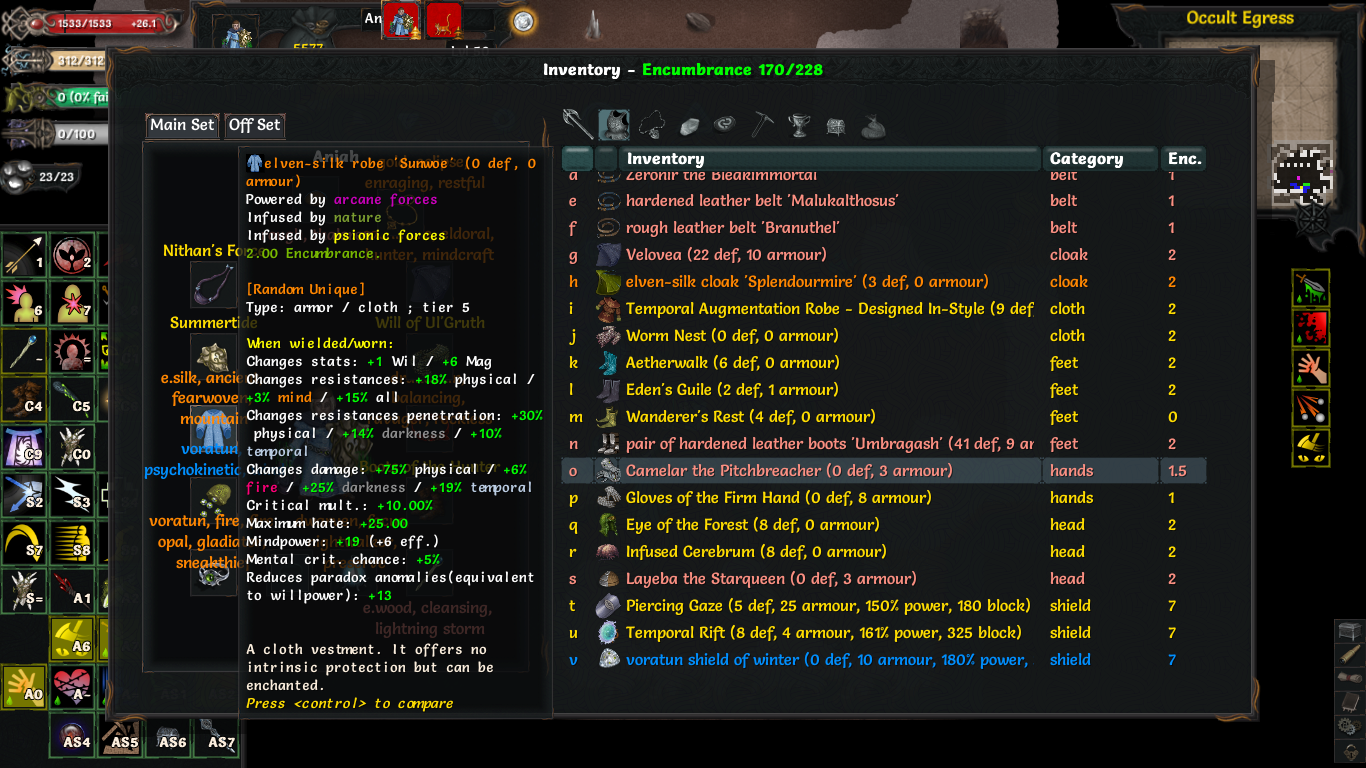Use the lightning talent on hotkey S3

pyautogui.click(x=72, y=495)
